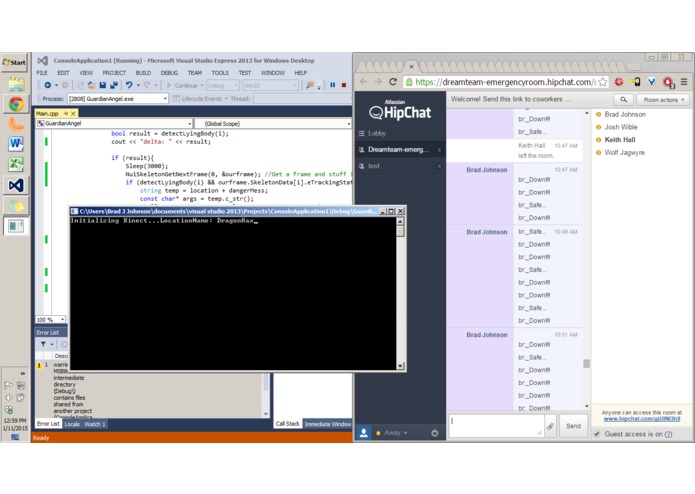This screenshot has height=494, width=695.
Task: Click the HipChat search magnifier button
Action: tap(624, 100)
